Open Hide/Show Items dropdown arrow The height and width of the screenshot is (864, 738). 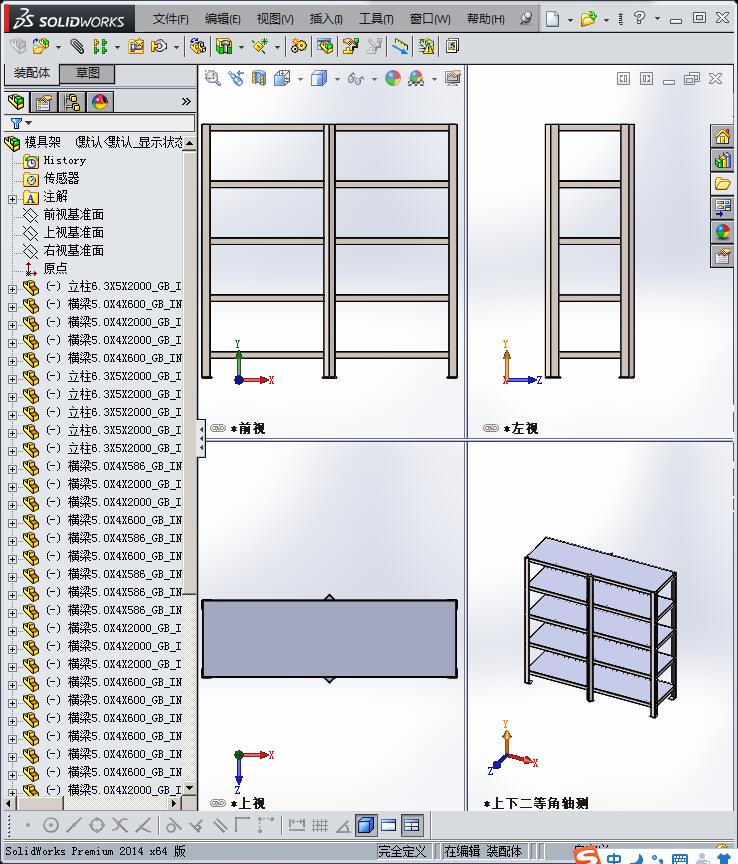374,79
